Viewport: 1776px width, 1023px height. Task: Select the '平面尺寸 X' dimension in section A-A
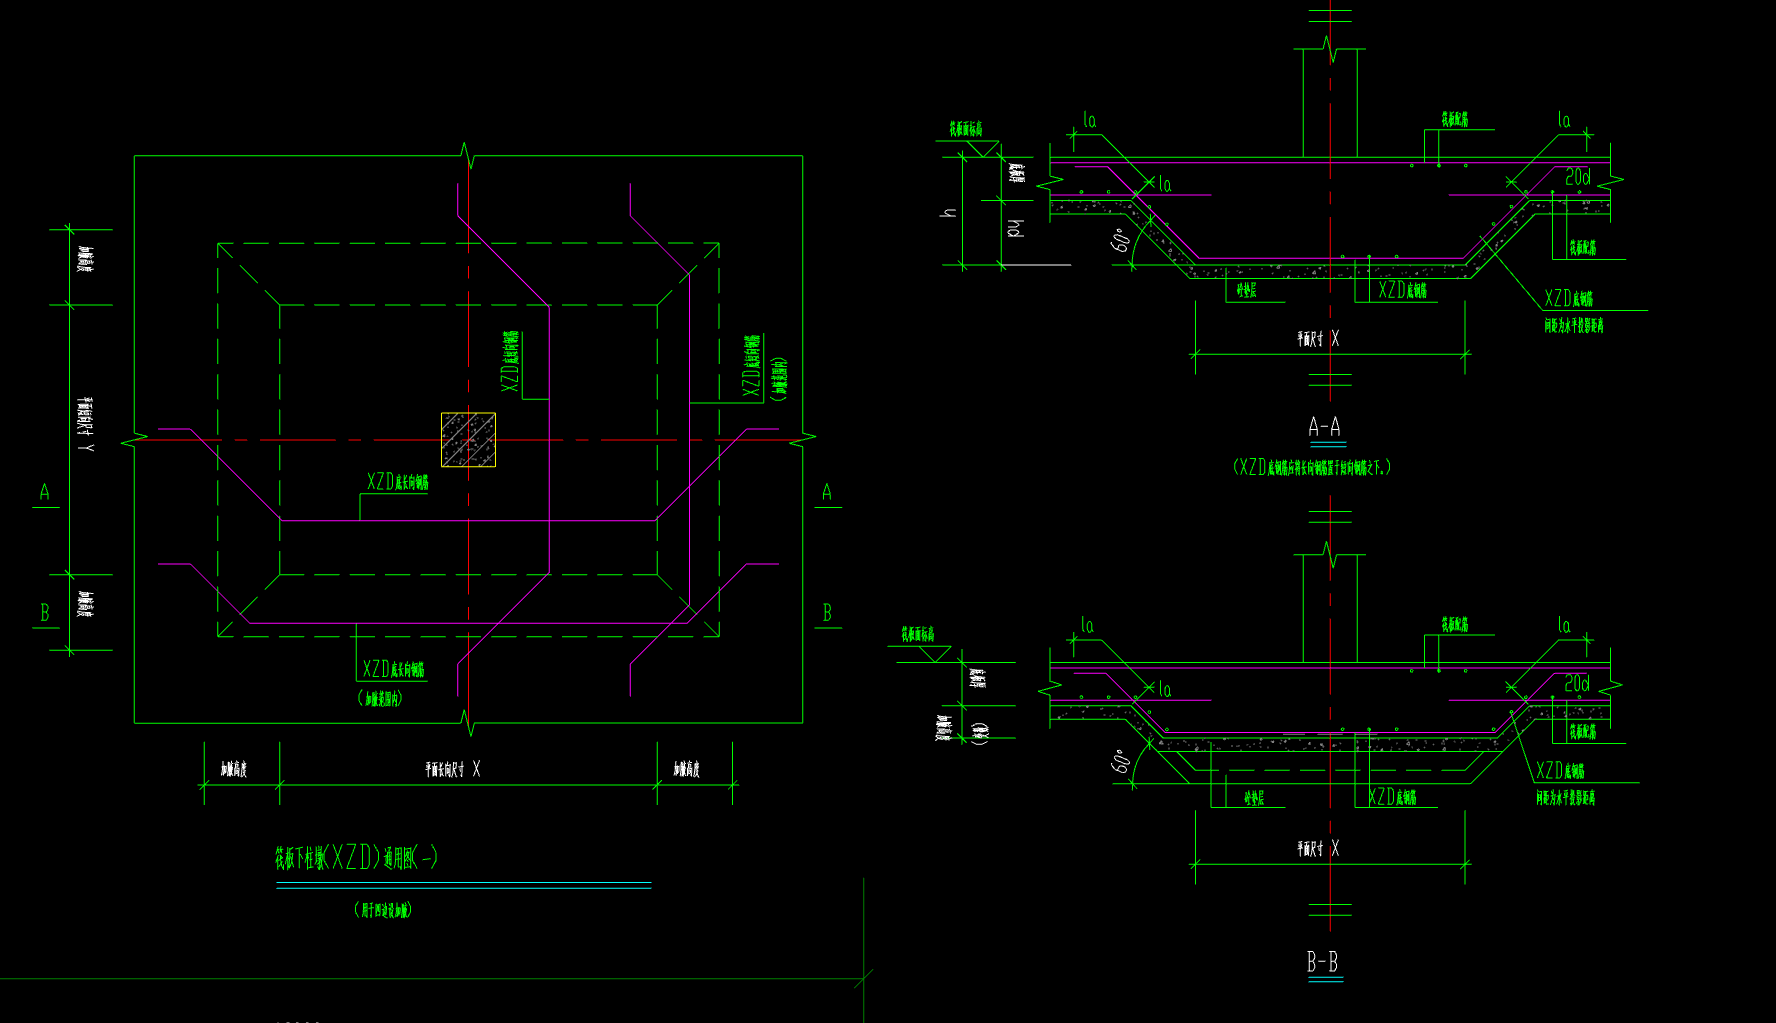click(x=1318, y=339)
